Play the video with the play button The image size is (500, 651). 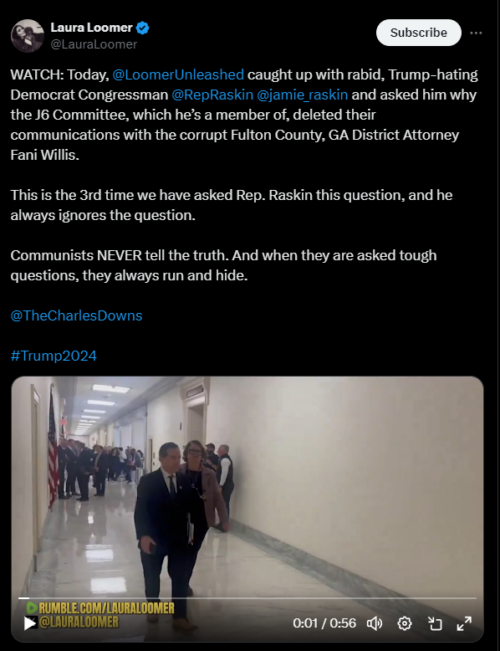(29, 623)
